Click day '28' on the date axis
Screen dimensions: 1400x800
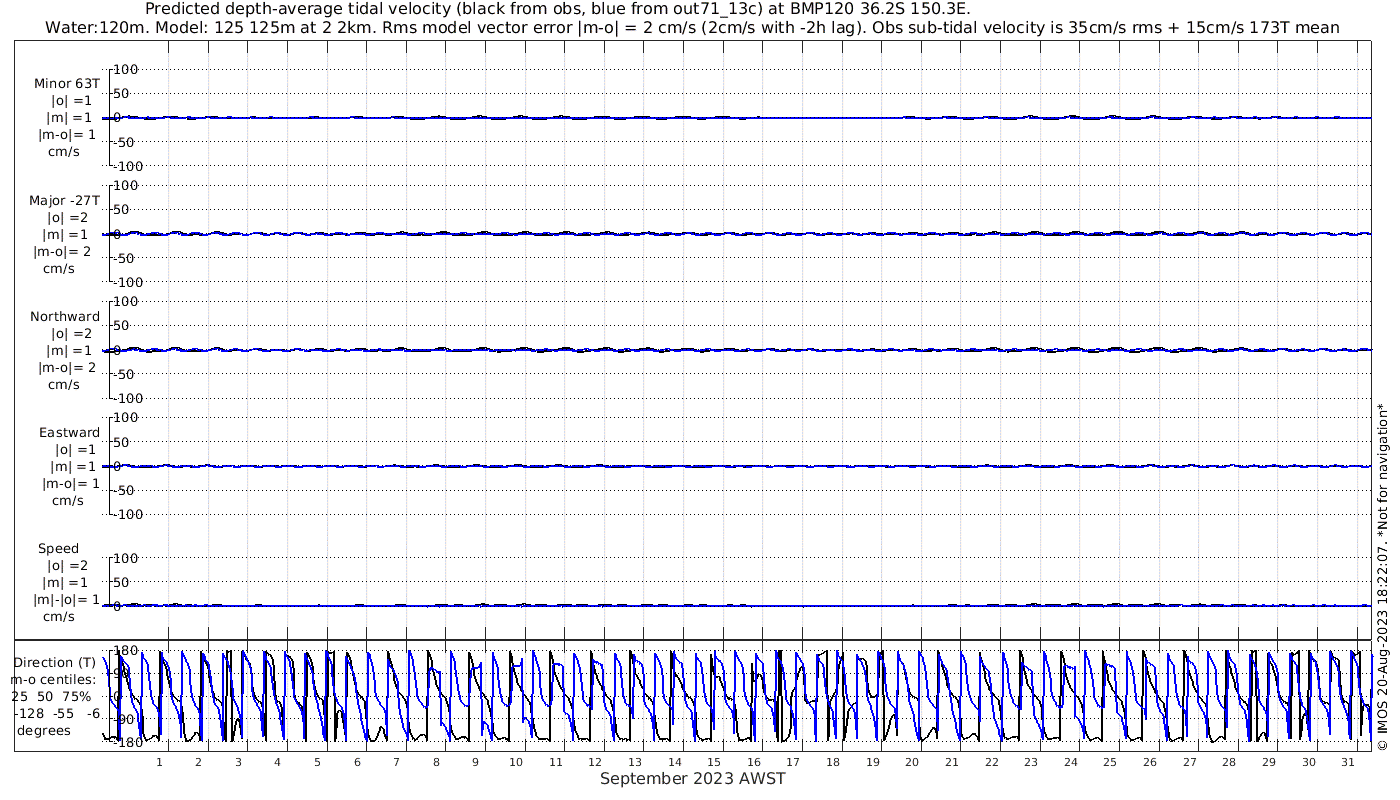click(x=1229, y=762)
